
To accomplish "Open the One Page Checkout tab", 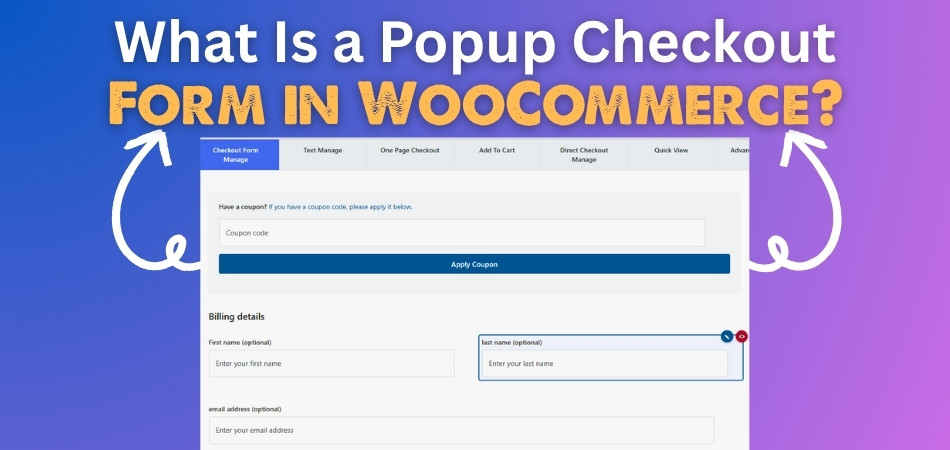I will (x=410, y=154).
